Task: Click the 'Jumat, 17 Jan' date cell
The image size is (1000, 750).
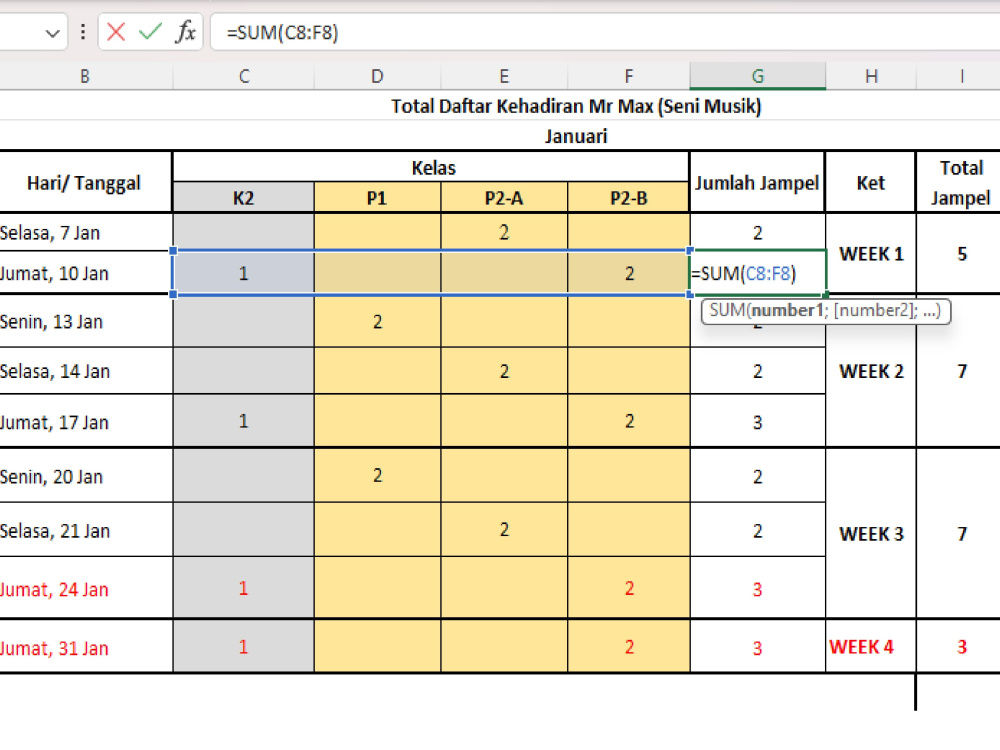Action: [85, 422]
